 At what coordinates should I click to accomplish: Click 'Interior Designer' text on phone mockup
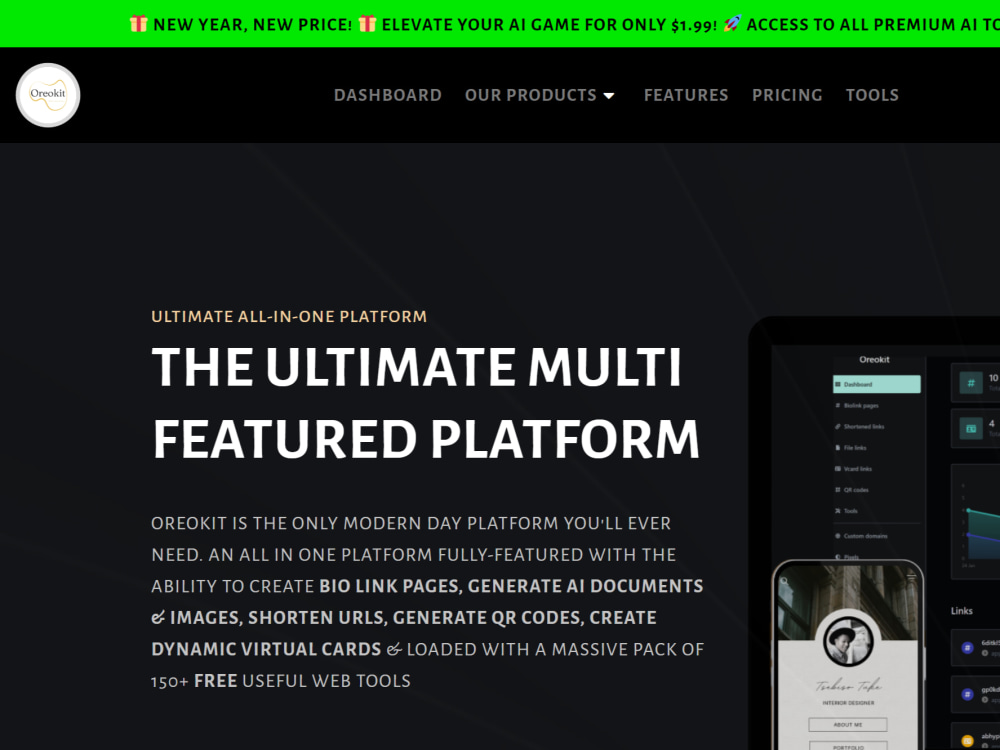[848, 703]
